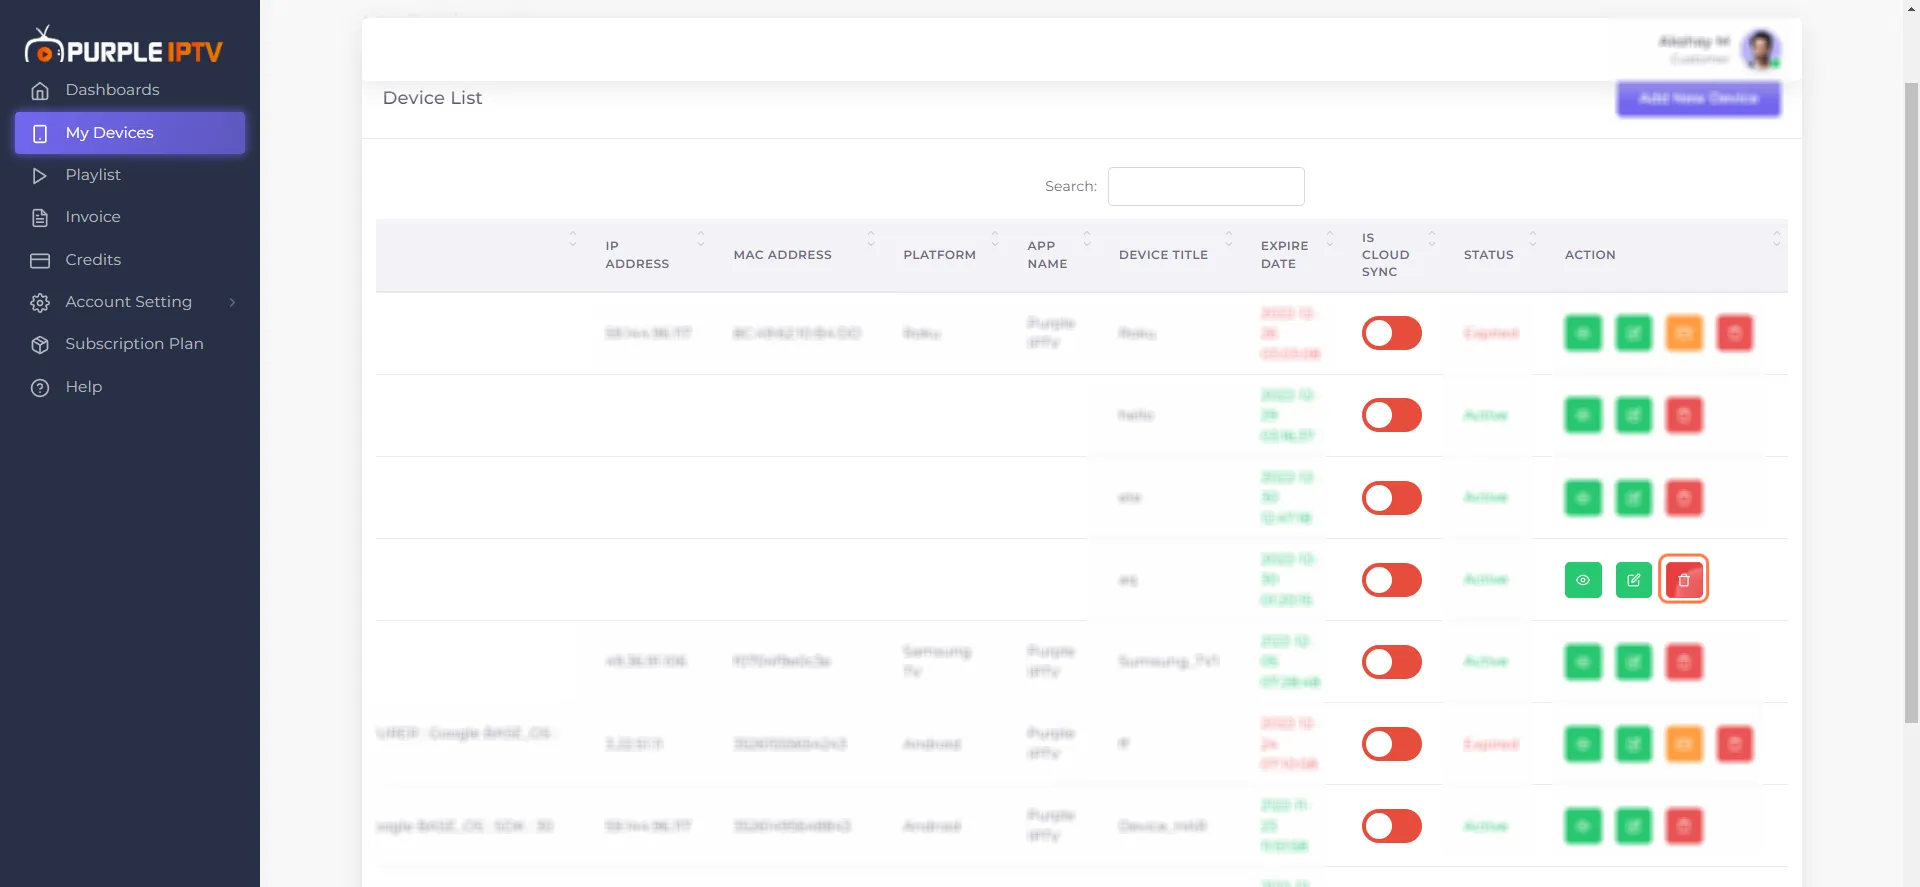View the device in the outlined-delete row
Image resolution: width=1920 pixels, height=887 pixels.
(1583, 580)
